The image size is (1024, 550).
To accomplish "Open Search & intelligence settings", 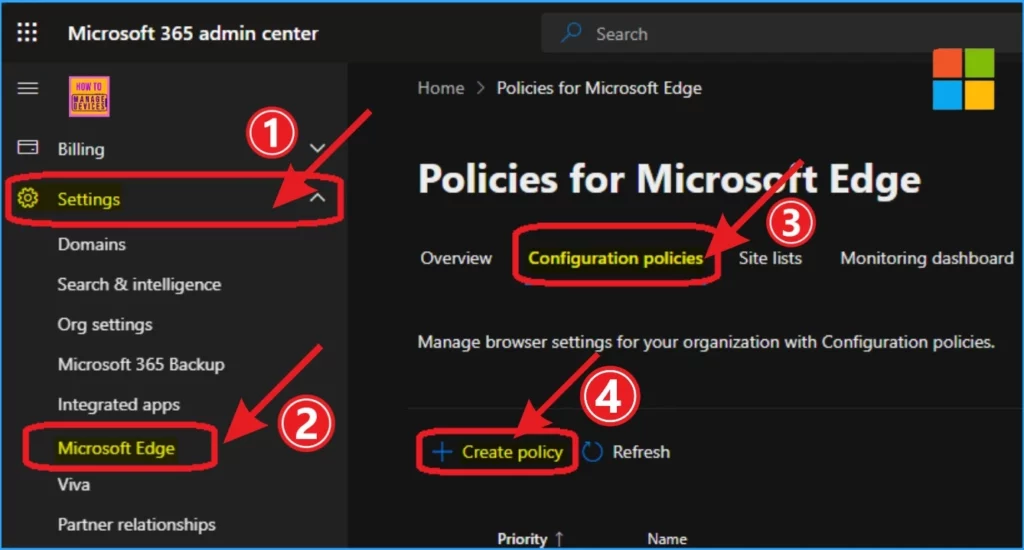I will click(x=139, y=285).
